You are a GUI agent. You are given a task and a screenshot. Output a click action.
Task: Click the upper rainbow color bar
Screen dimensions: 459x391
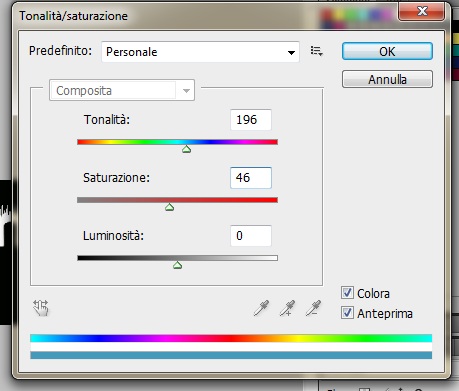(231, 338)
